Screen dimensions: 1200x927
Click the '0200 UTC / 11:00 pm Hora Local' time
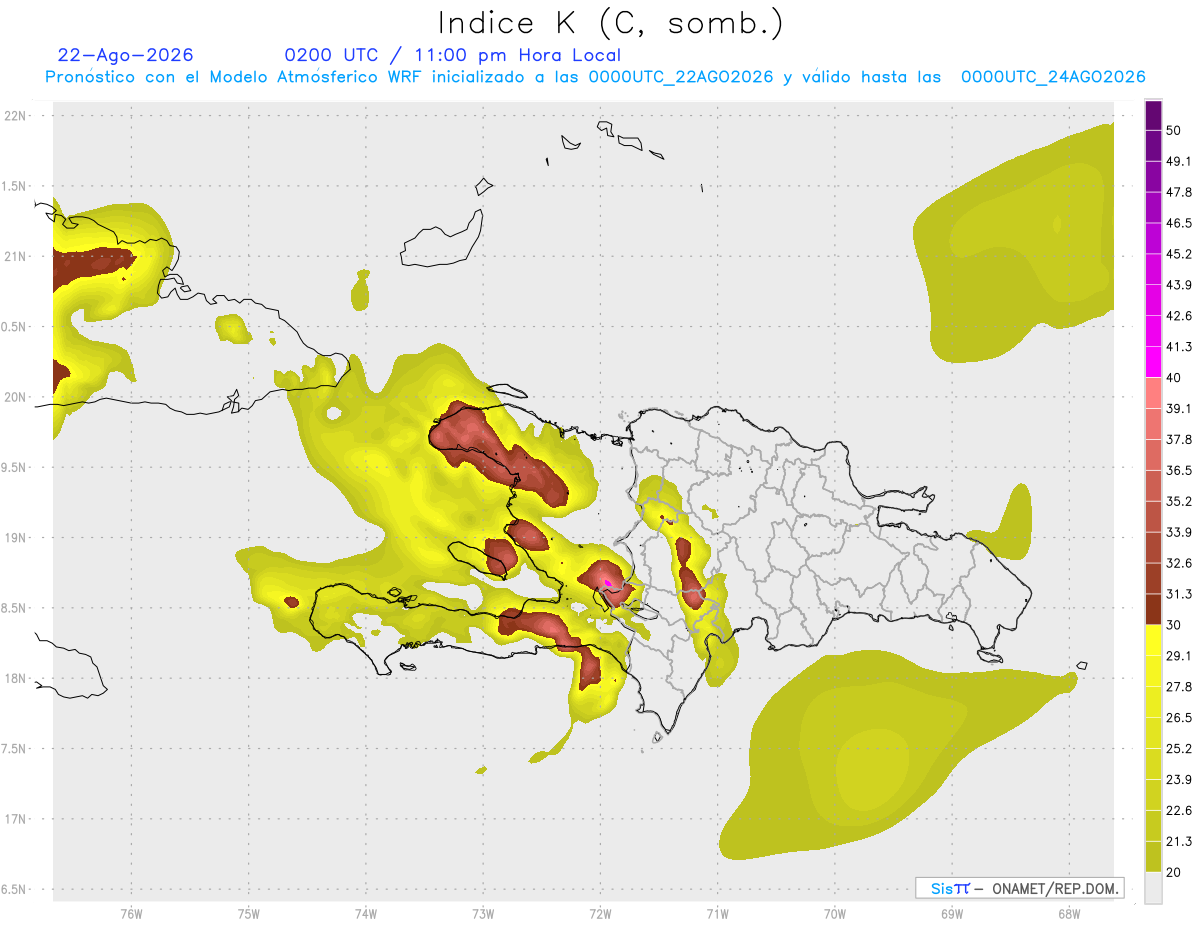point(453,55)
